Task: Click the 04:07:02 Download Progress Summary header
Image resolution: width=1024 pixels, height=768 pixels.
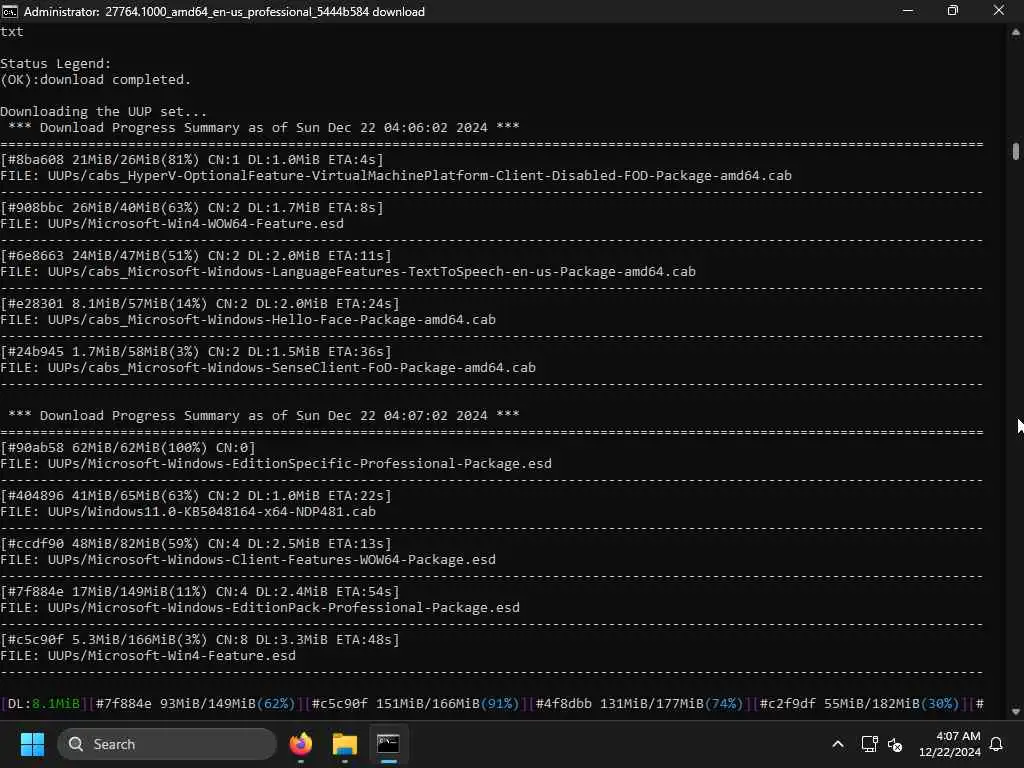Action: (x=264, y=415)
